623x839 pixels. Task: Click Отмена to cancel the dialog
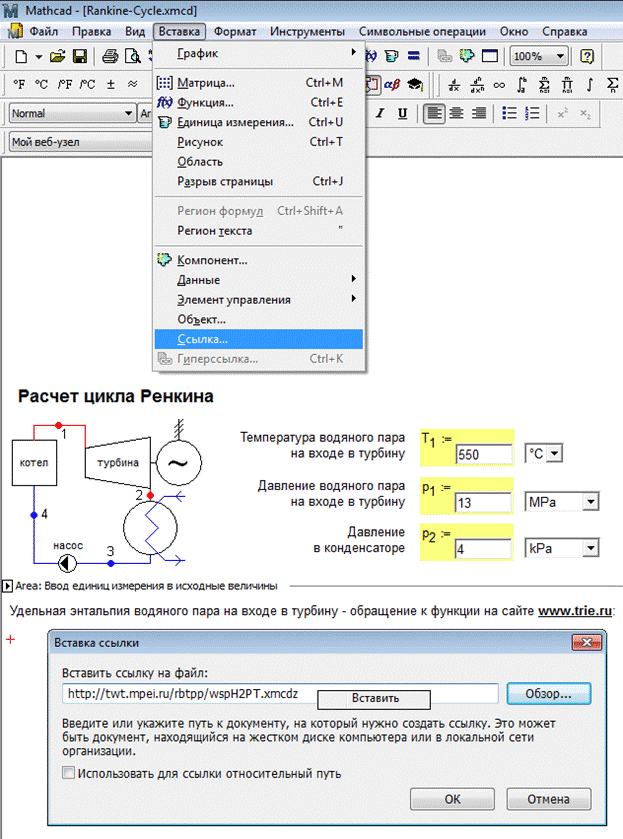click(x=549, y=799)
